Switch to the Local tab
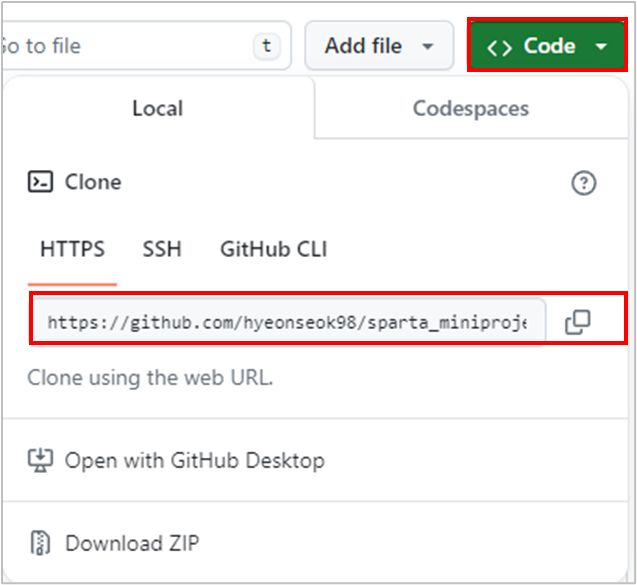This screenshot has height=585, width=637. coord(158,108)
